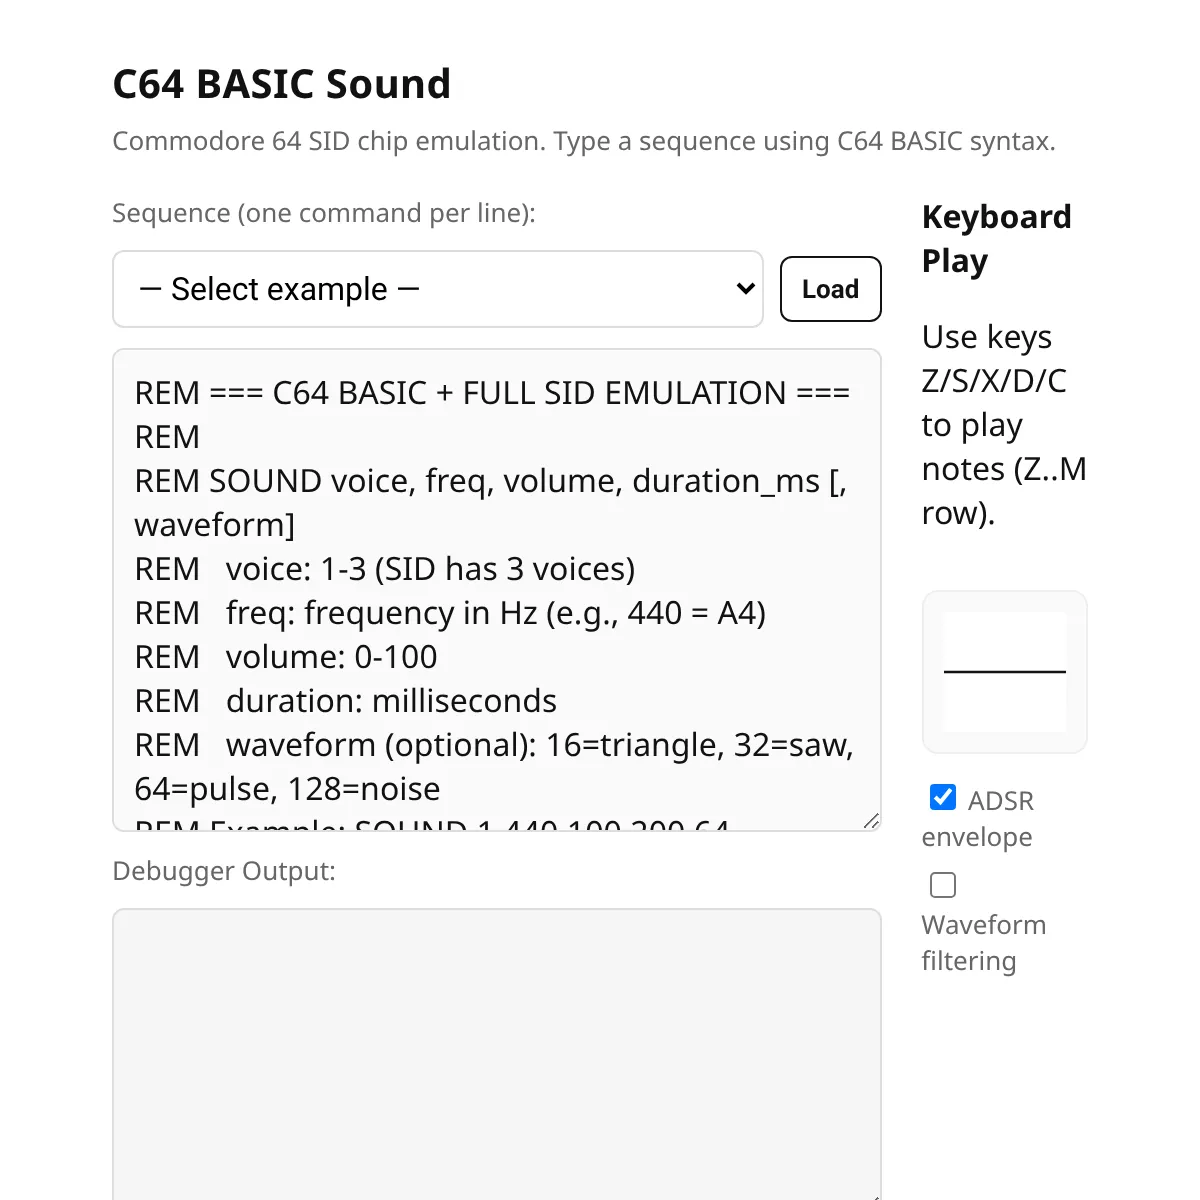The image size is (1200, 1200).
Task: Click the Keyboard Play heading
Action: [997, 238]
